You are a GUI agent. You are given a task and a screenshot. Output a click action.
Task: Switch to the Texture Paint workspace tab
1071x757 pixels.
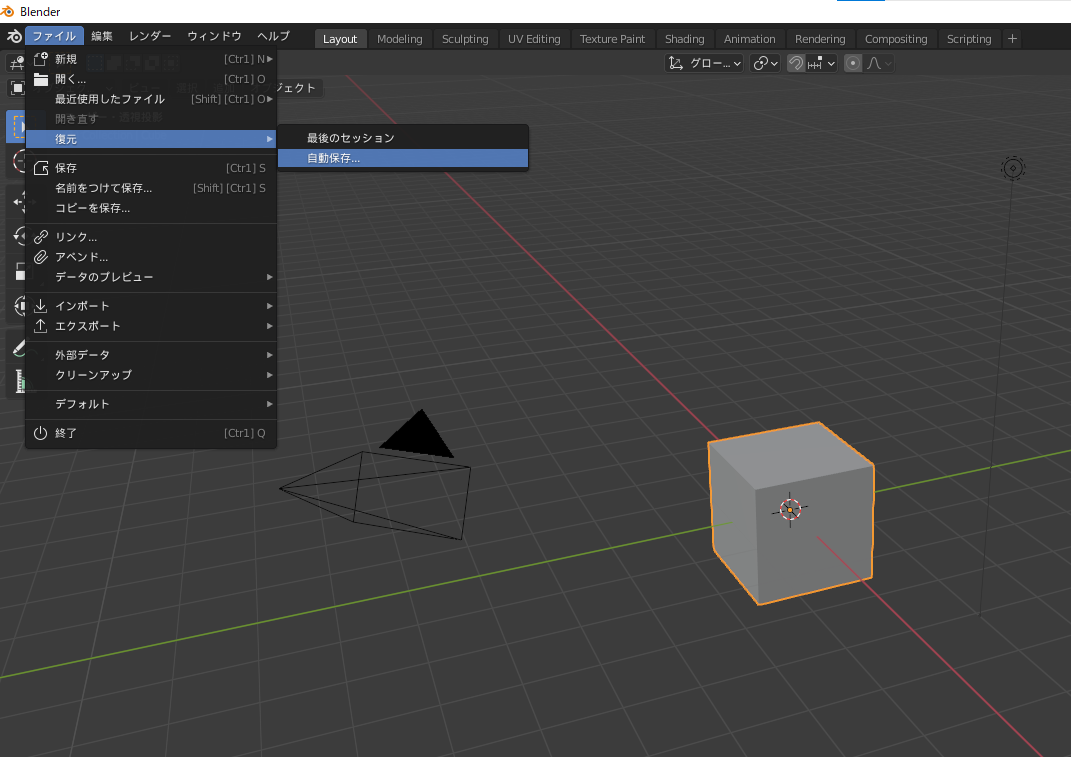tap(613, 39)
